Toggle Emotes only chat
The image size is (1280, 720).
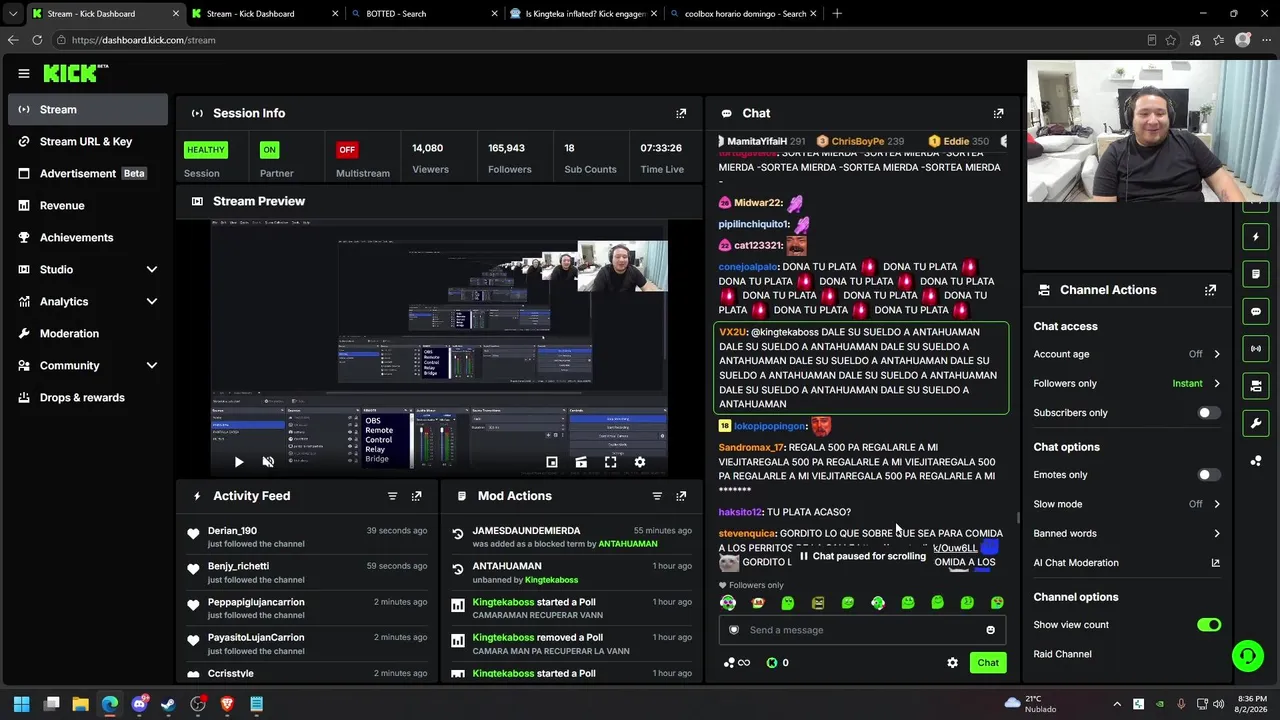tap(1209, 475)
